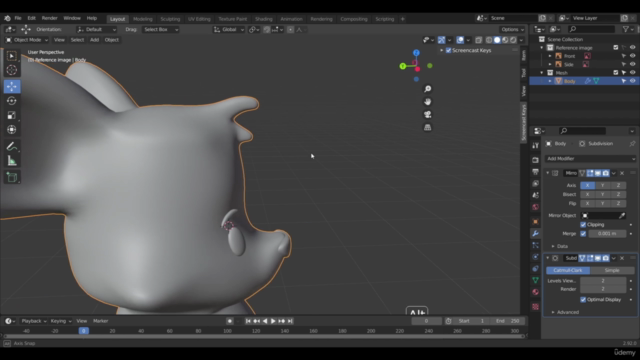Image resolution: width=640 pixels, height=360 pixels.
Task: Enable Mirror Bisect Y
Action: 602,194
